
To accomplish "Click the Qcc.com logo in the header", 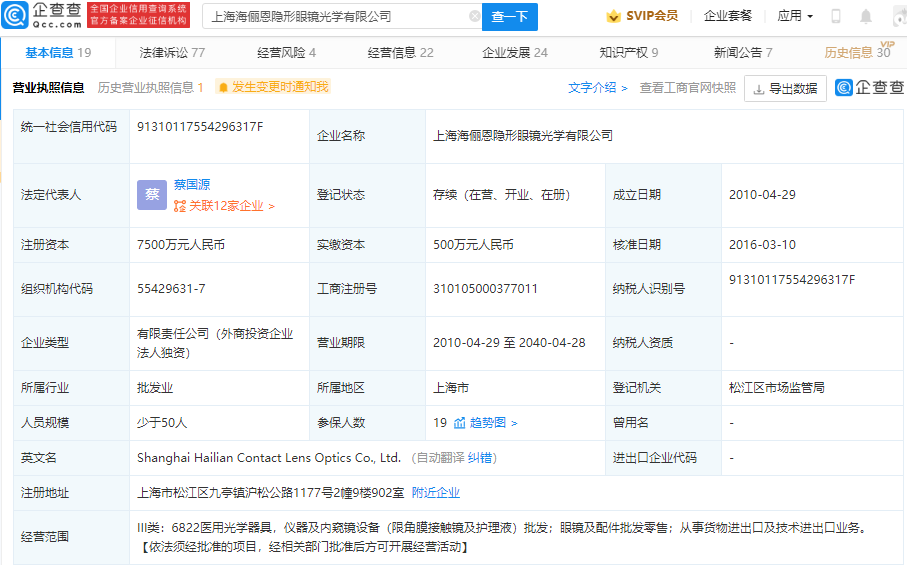I will [42, 15].
